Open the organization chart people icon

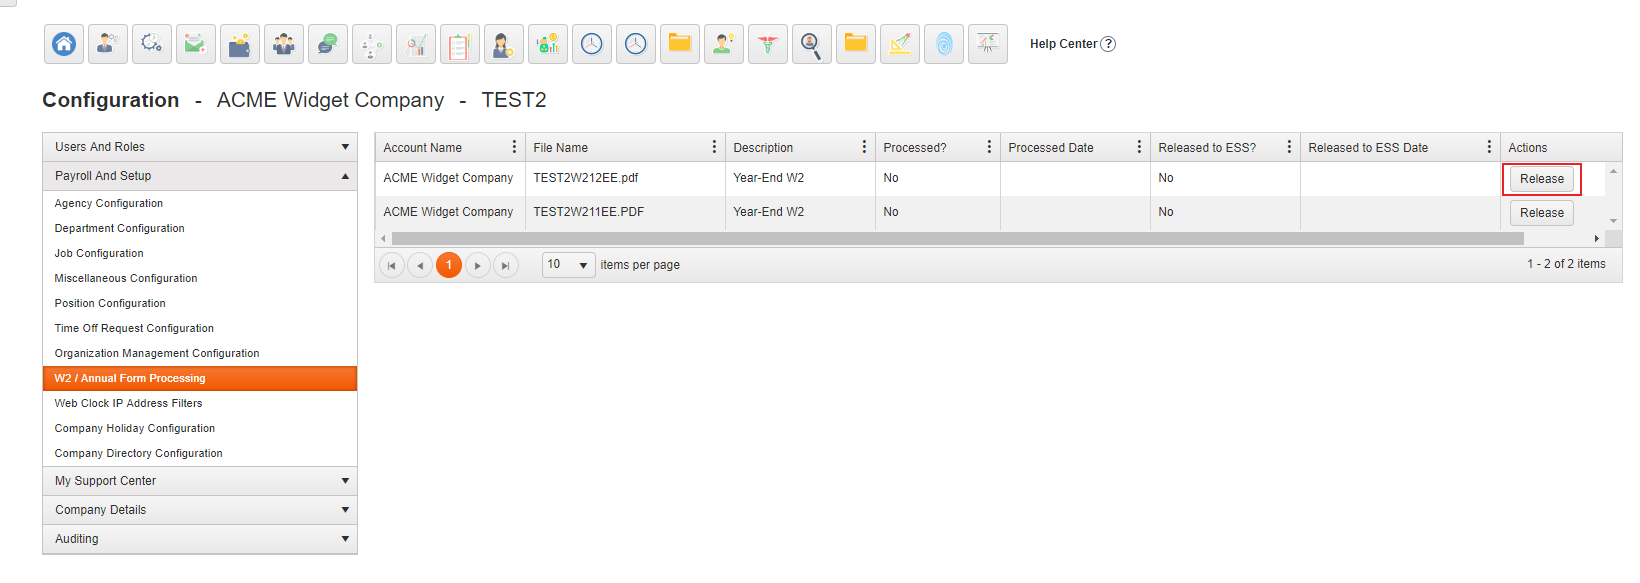(372, 44)
